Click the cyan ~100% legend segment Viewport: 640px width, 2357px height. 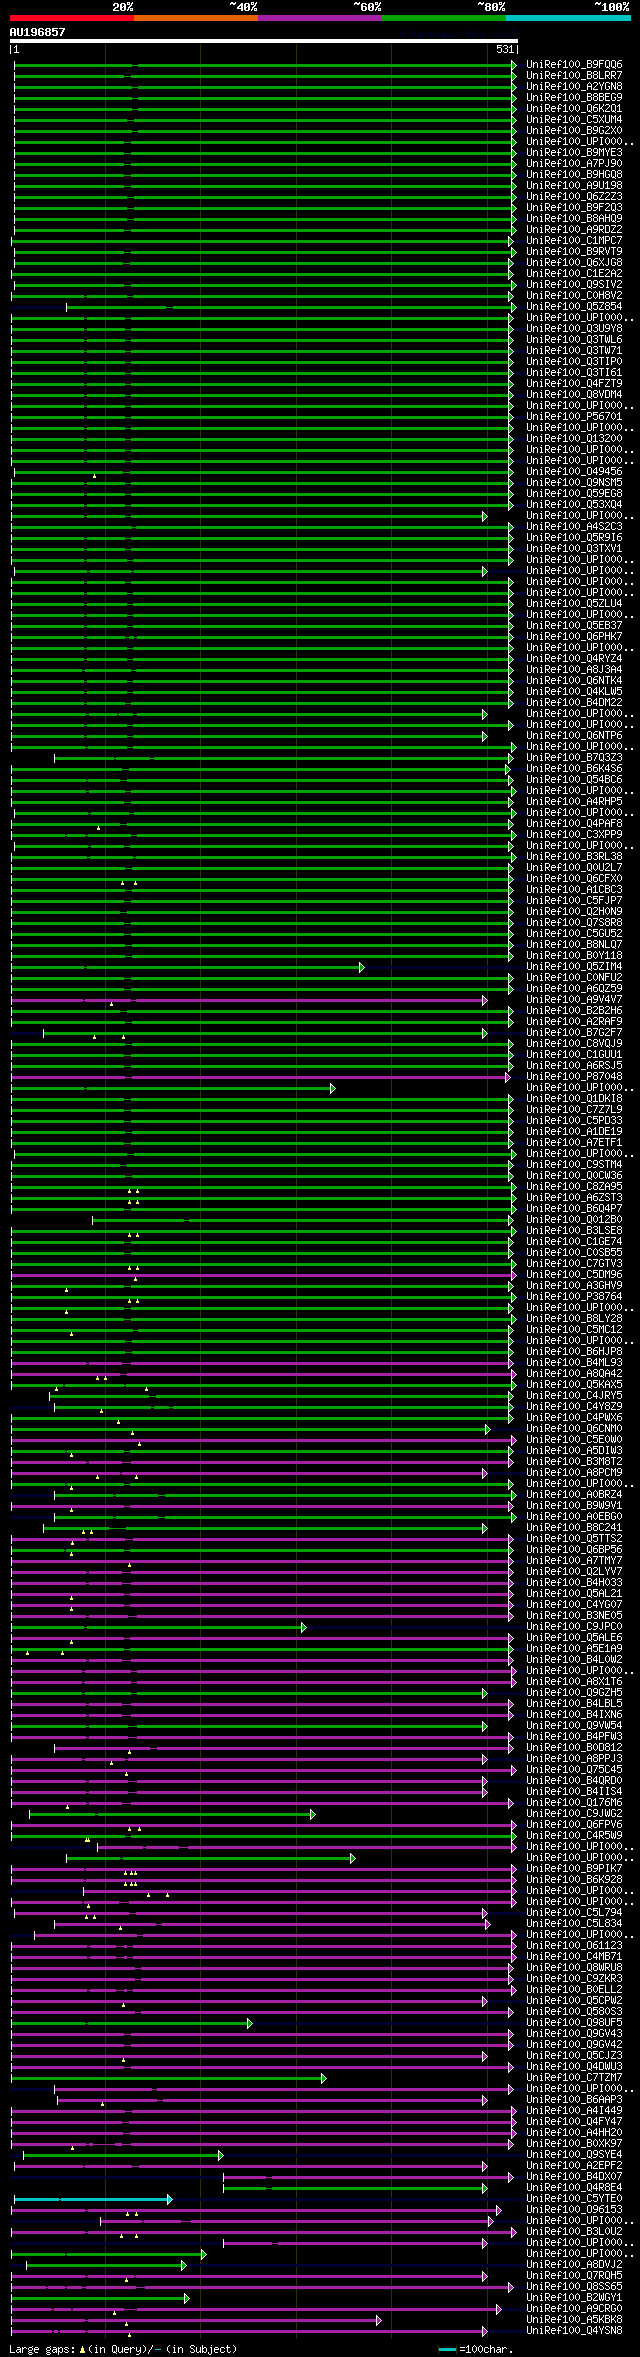[x=568, y=18]
